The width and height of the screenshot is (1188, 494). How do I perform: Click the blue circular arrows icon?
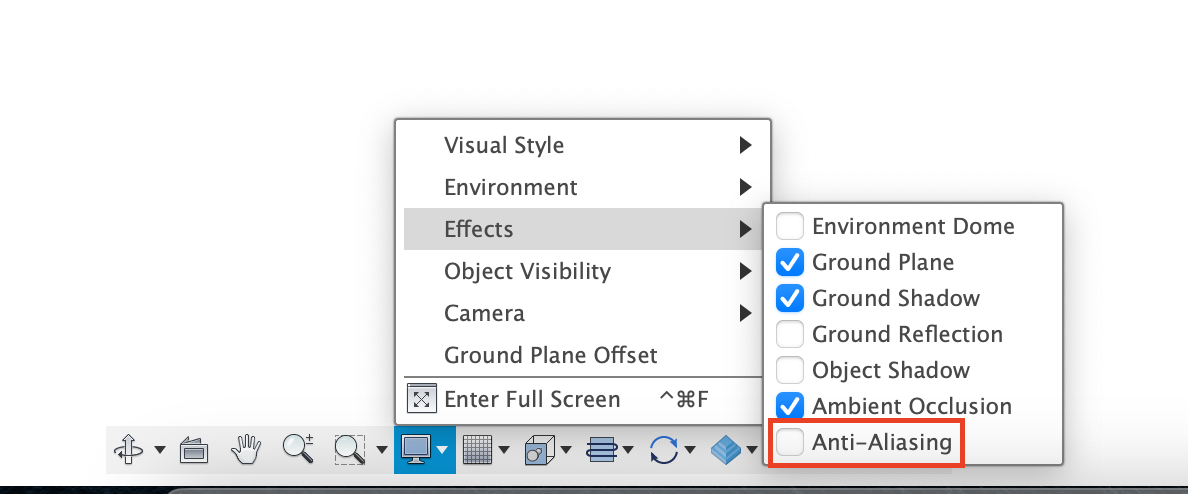point(664,449)
